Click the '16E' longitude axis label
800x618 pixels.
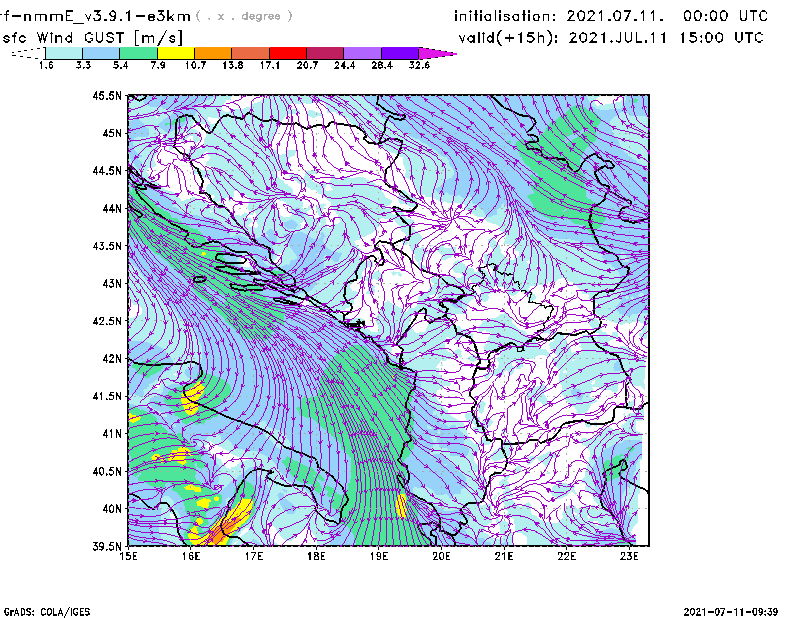click(x=191, y=556)
